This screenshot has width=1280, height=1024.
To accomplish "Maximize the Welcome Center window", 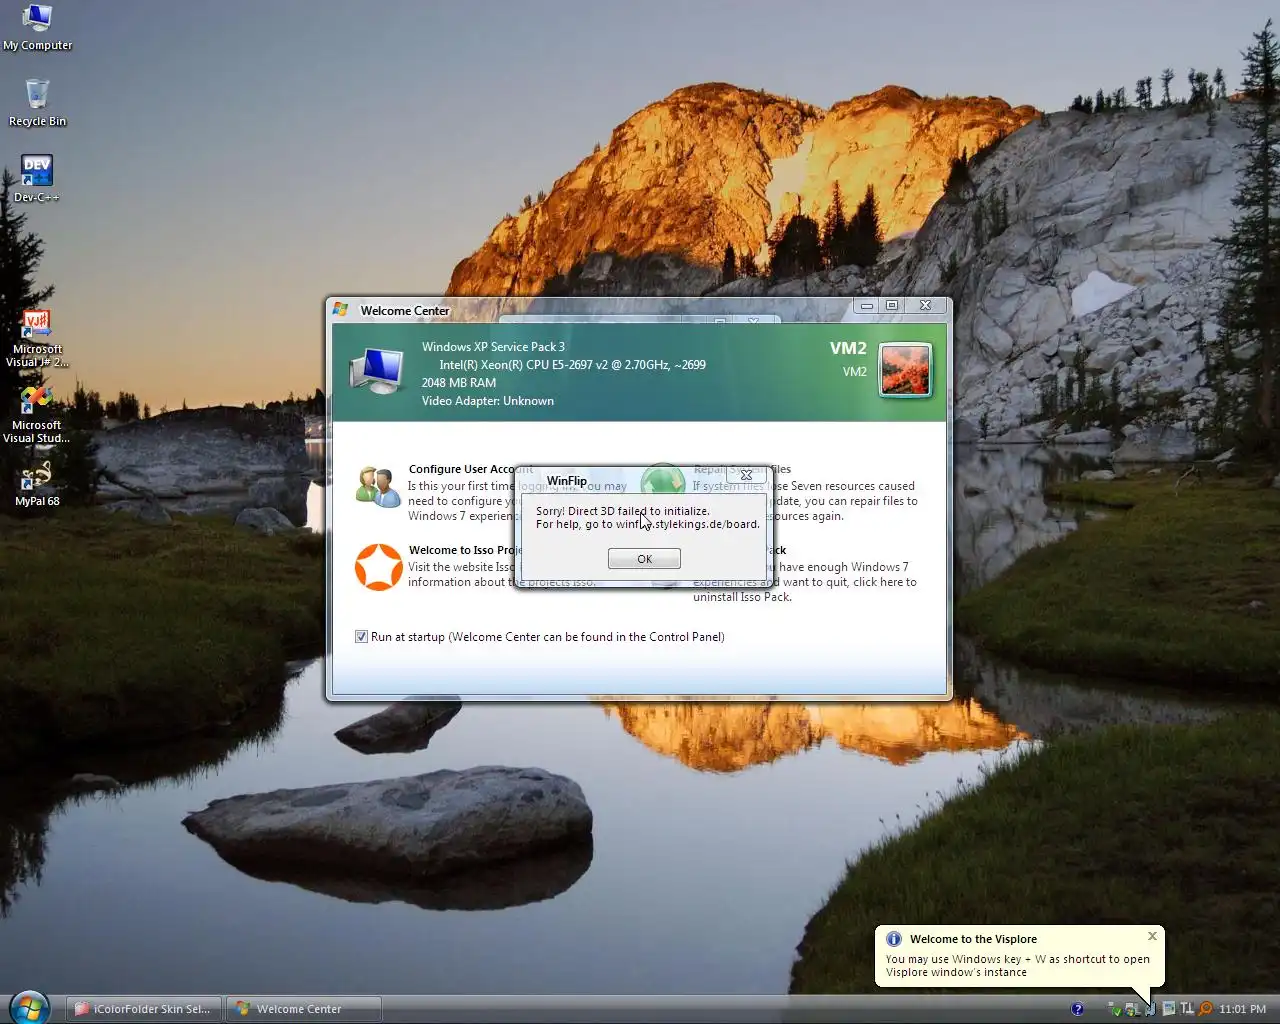I will 893,305.
